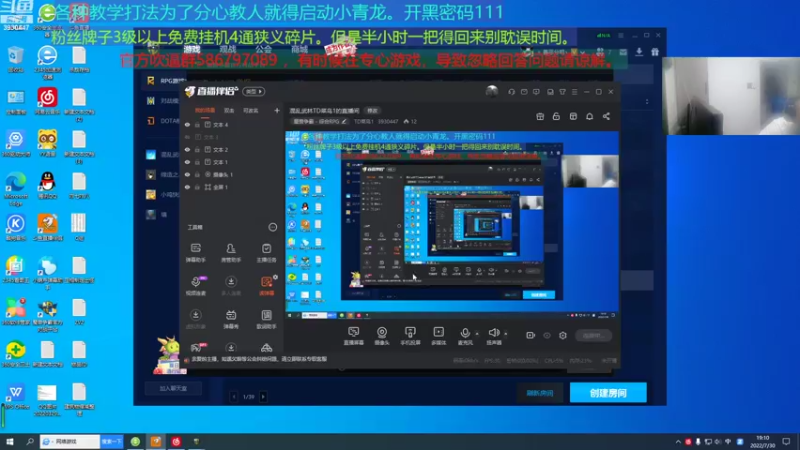
Task: Click 修改 next to the room title
Action: click(x=372, y=110)
